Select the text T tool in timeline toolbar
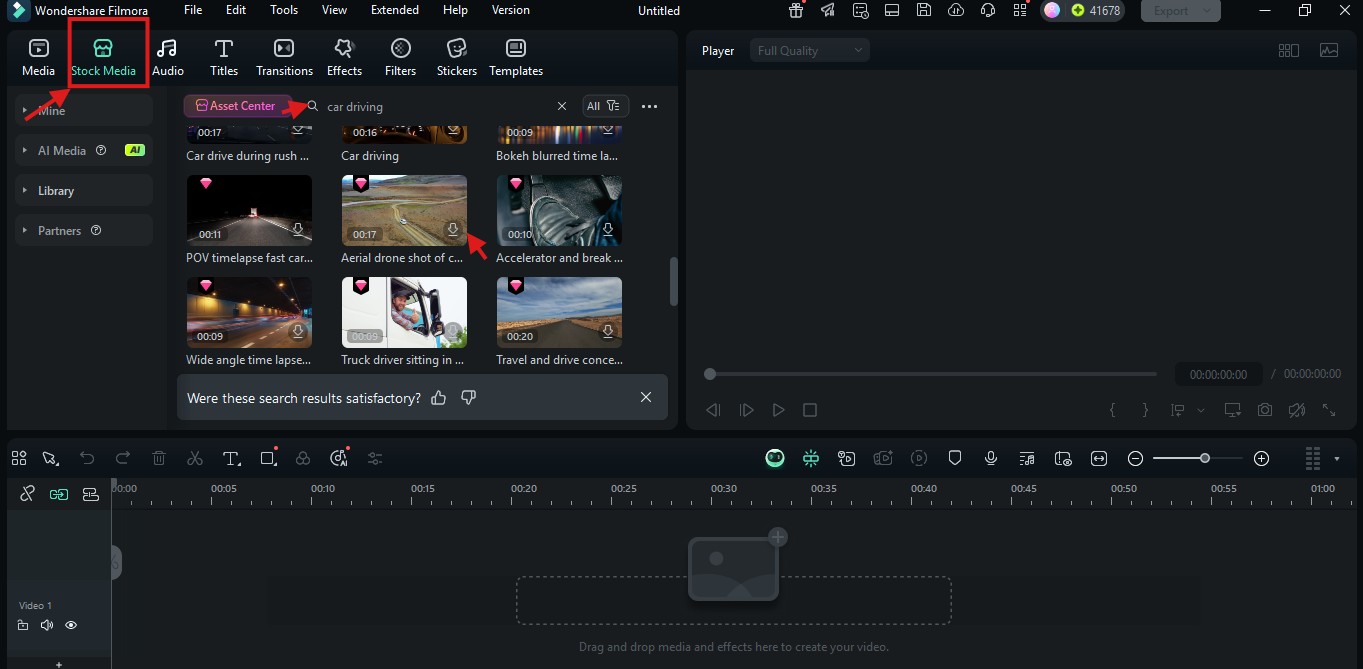The width and height of the screenshot is (1363, 669). 231,458
